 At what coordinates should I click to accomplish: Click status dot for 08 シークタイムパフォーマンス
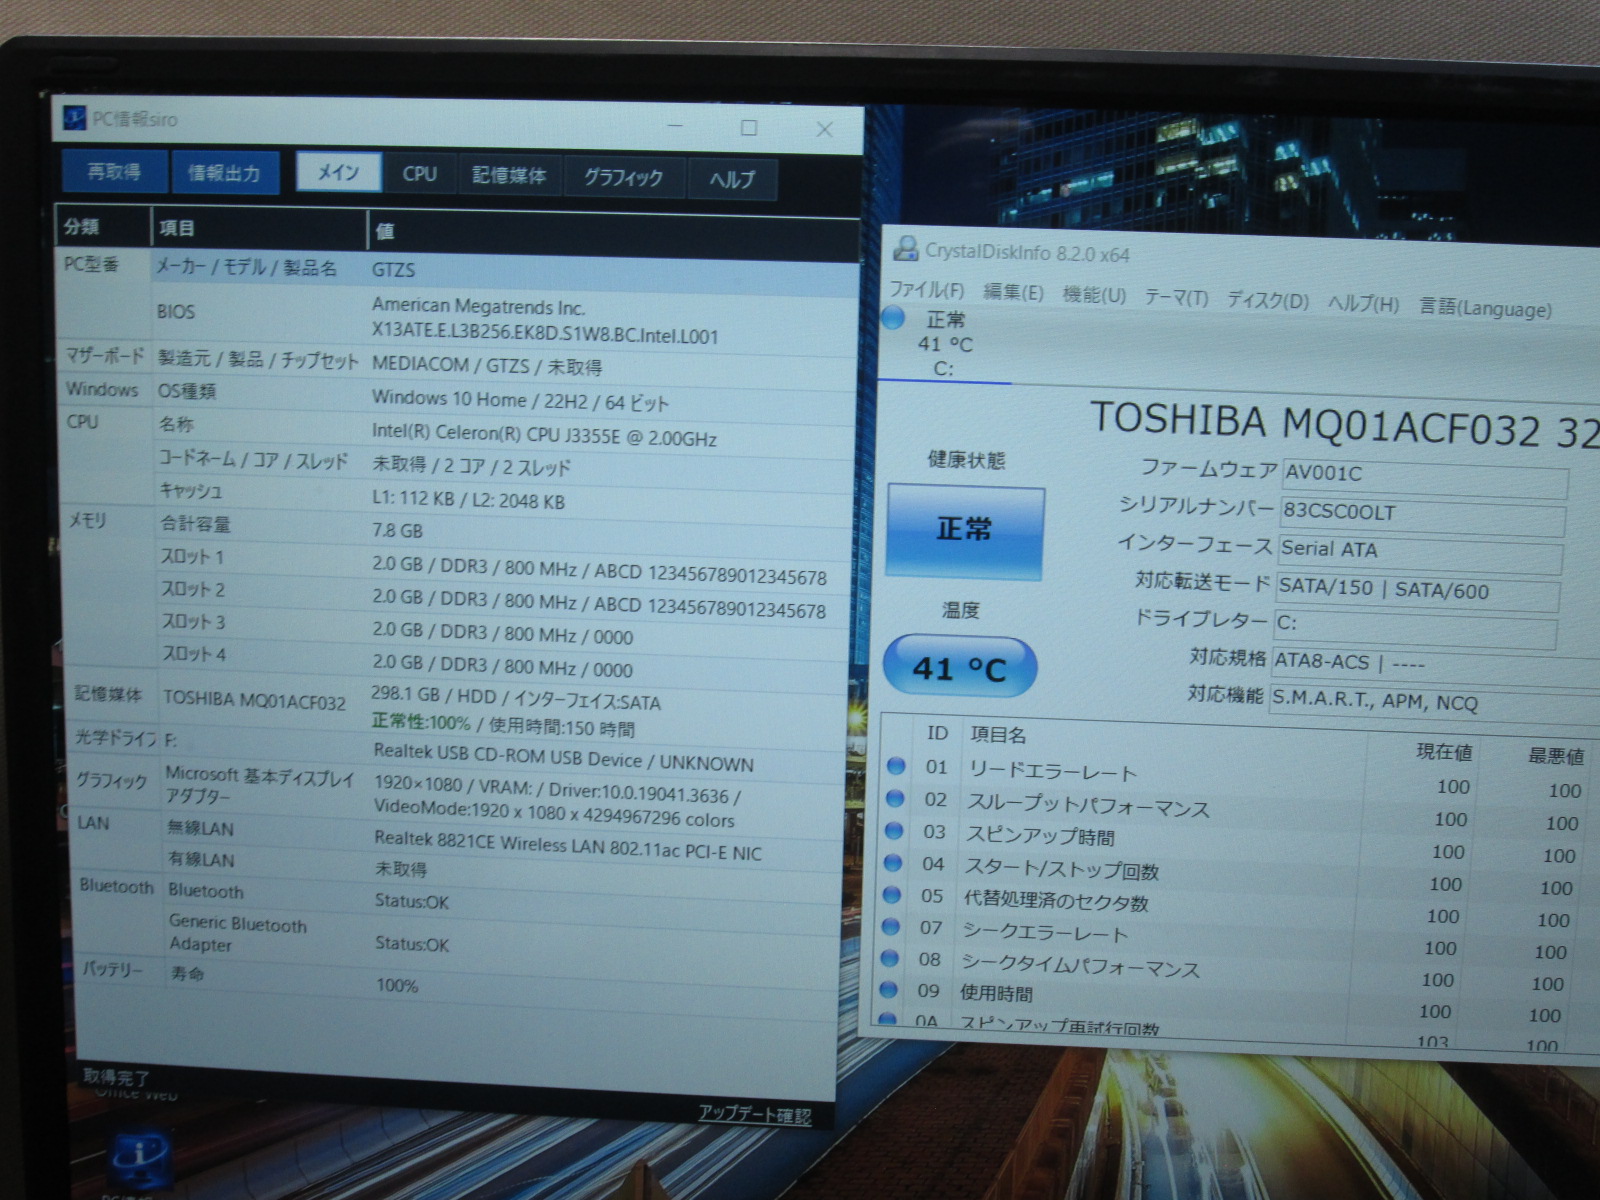pos(890,958)
